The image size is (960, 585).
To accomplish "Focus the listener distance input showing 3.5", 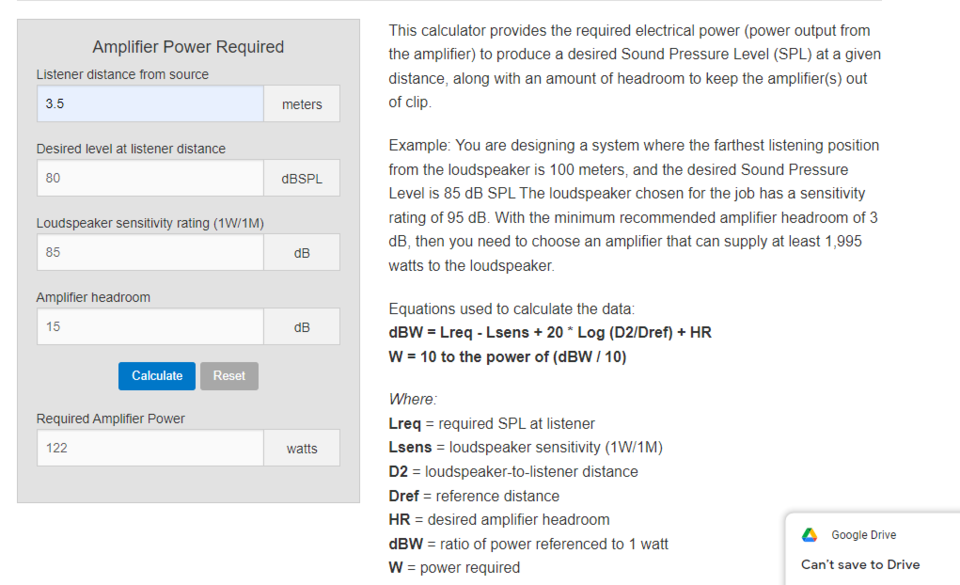I will [x=150, y=103].
